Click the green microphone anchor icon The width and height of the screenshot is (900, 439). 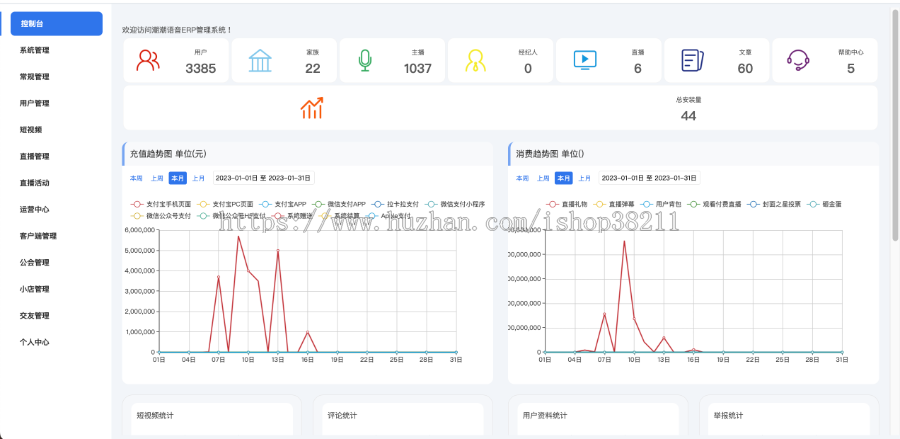(x=364, y=60)
